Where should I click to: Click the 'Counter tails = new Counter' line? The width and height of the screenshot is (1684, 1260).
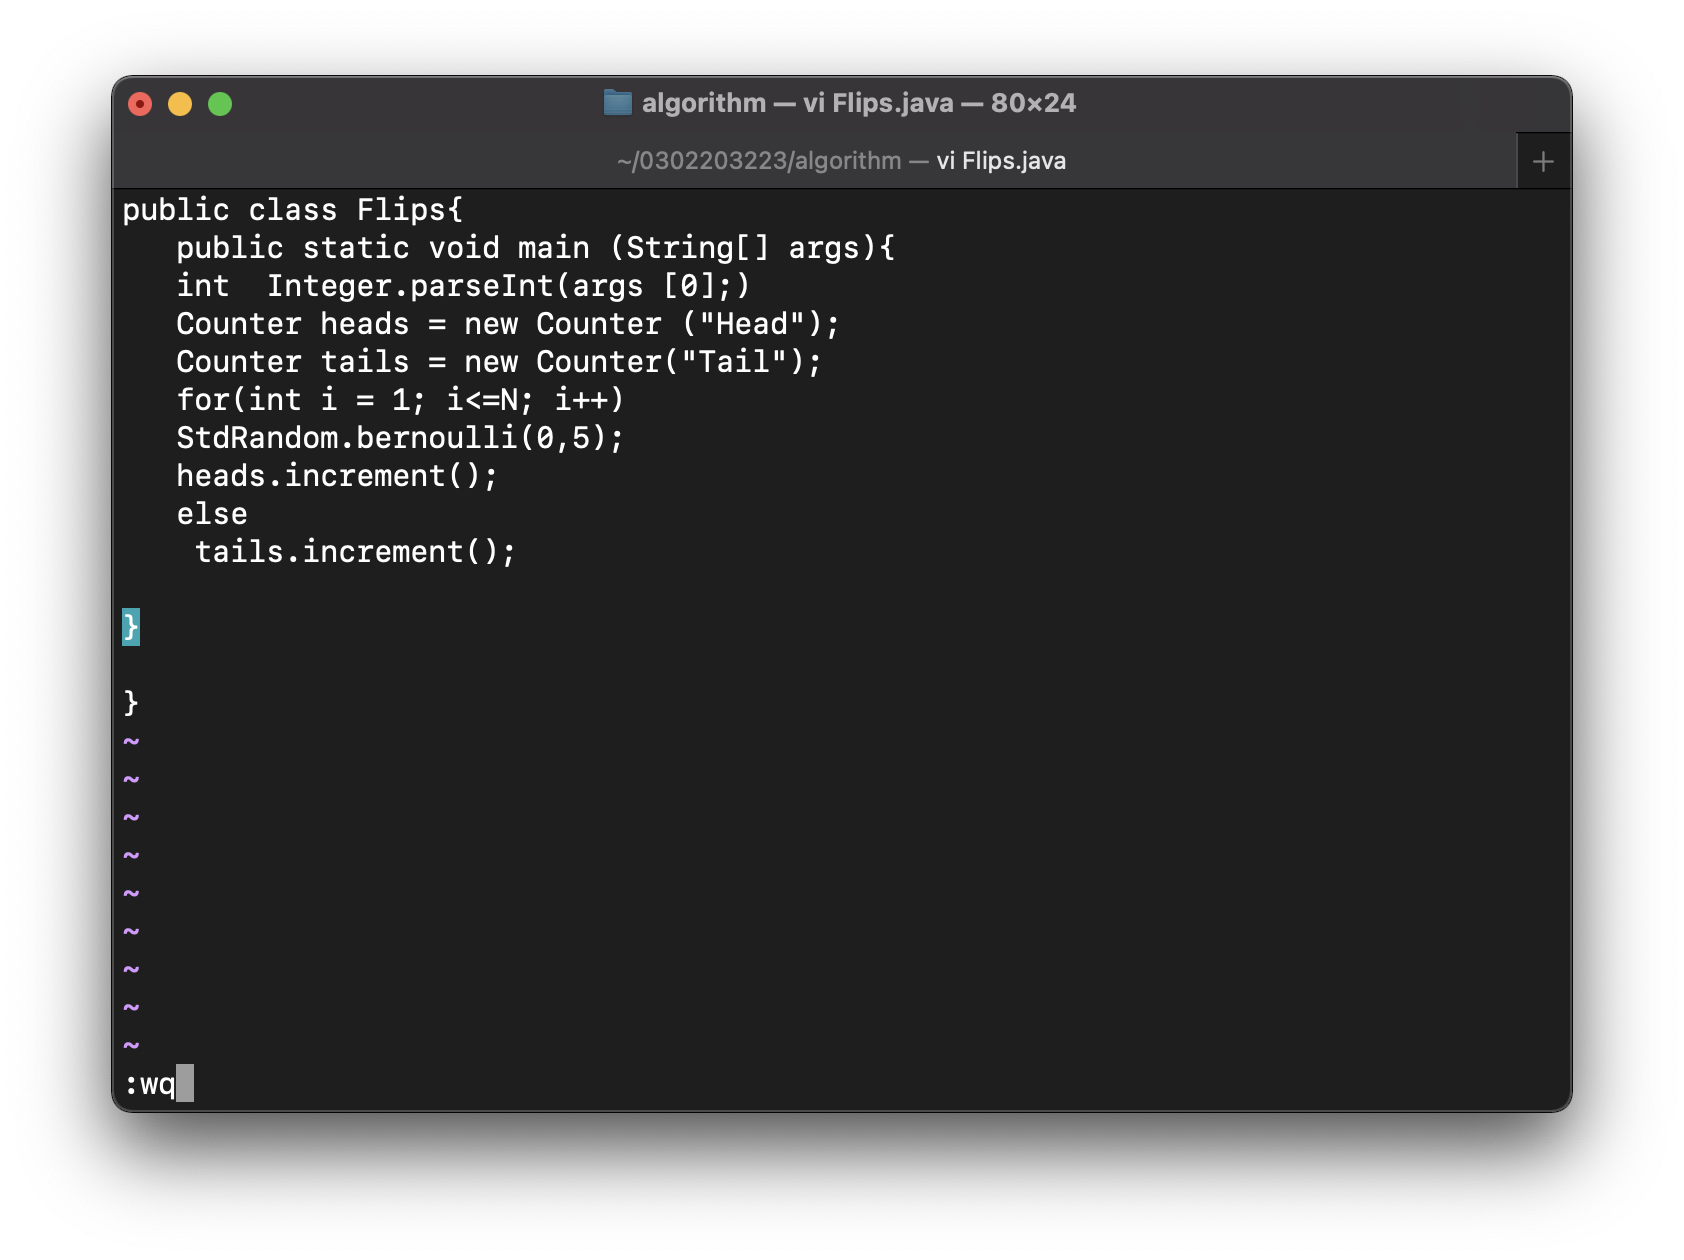click(499, 362)
